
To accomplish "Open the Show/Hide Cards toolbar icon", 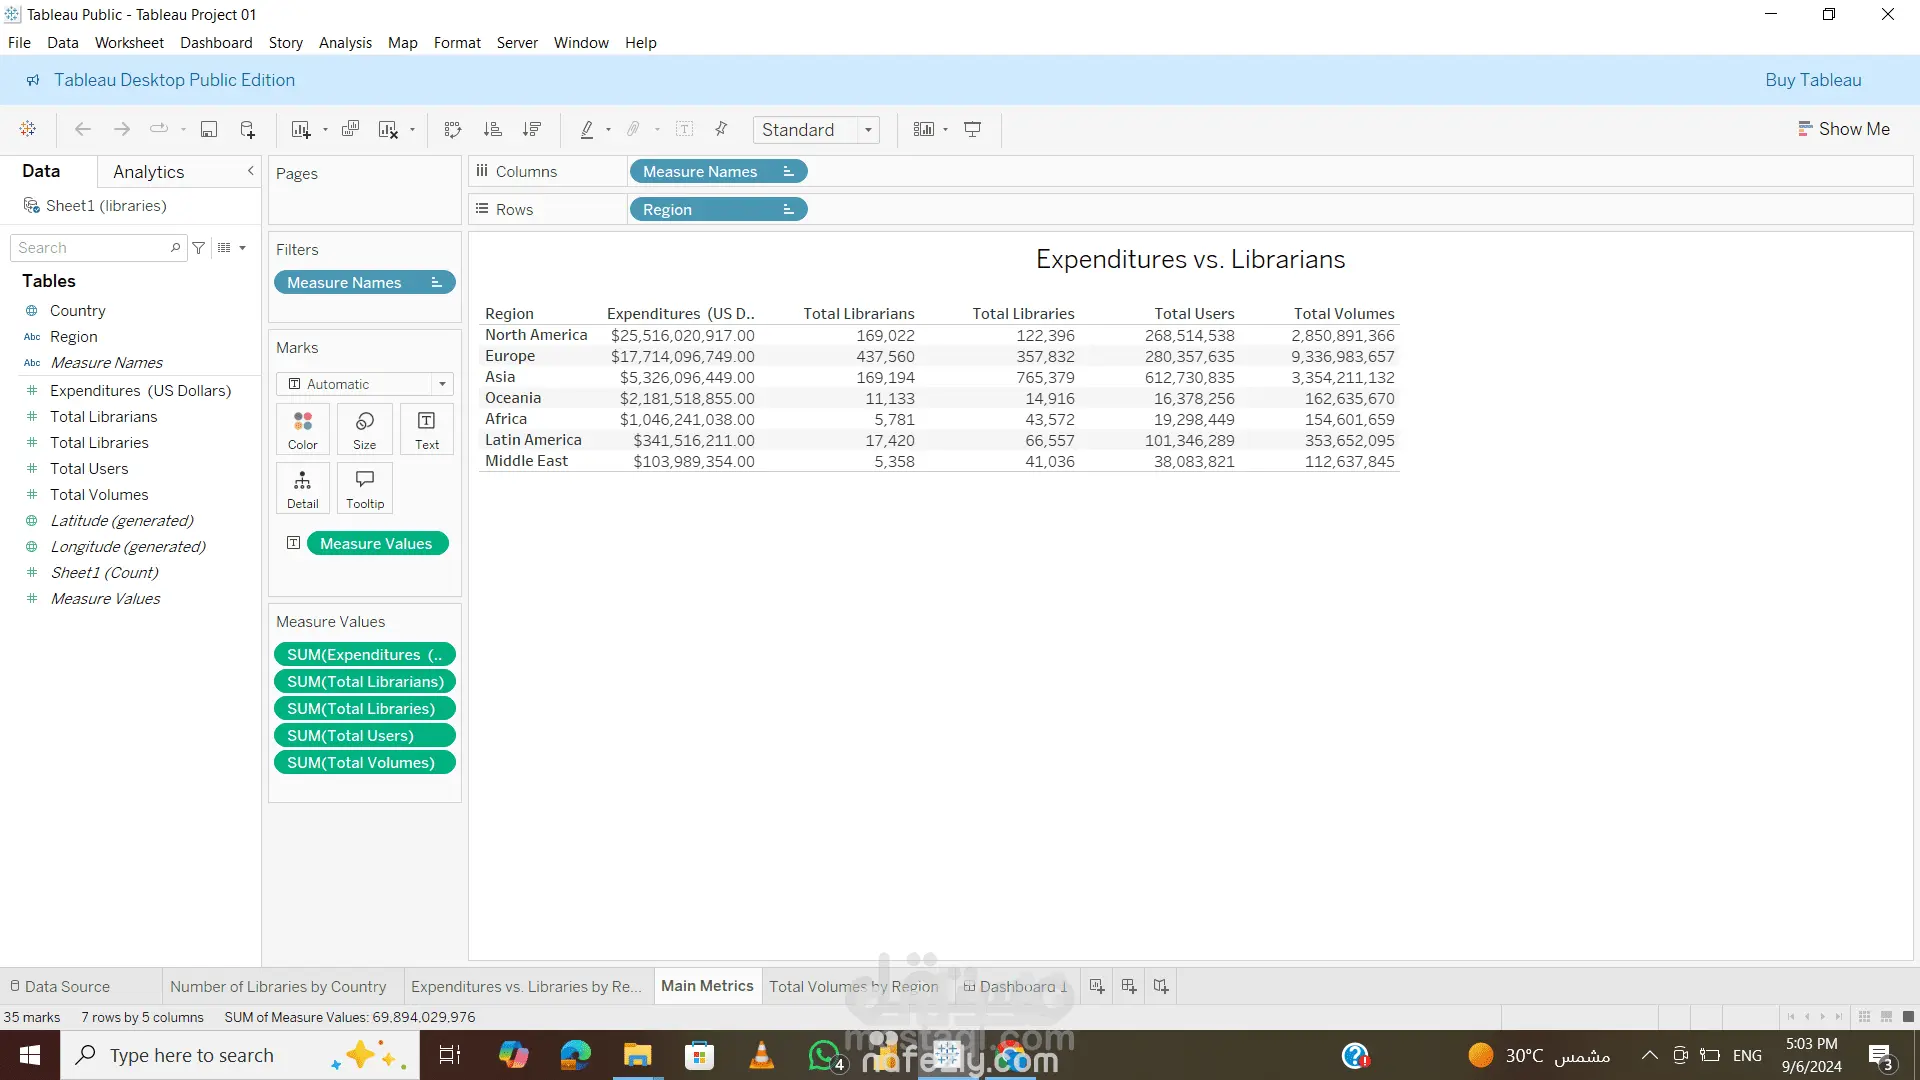I will (x=924, y=129).
